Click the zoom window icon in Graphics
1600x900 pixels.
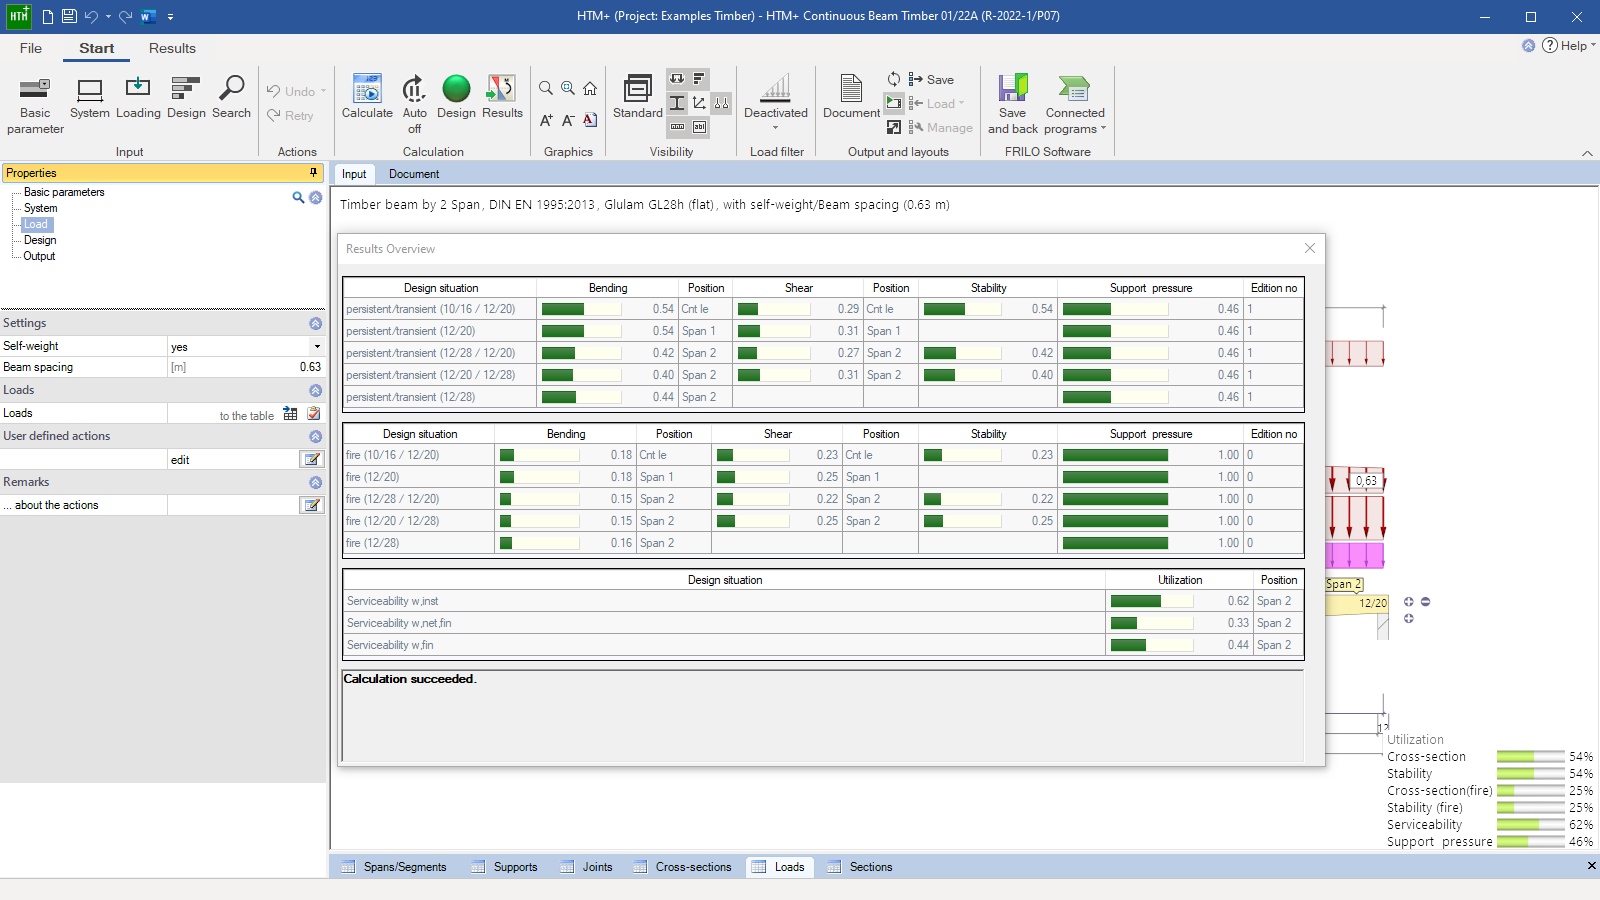point(568,88)
